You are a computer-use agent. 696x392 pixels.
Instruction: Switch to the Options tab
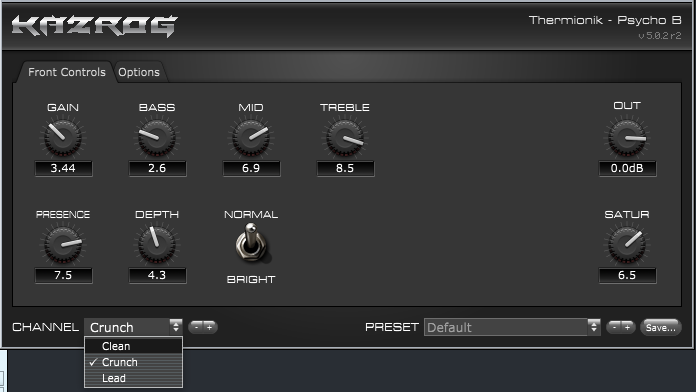tap(138, 72)
